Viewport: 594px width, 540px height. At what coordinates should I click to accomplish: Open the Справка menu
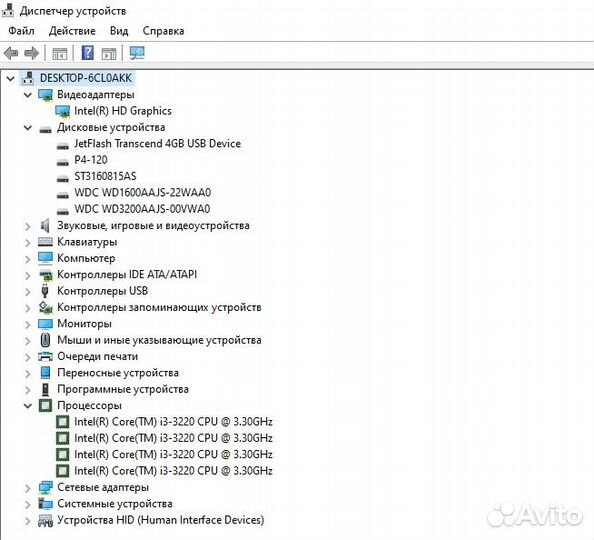pyautogui.click(x=163, y=31)
